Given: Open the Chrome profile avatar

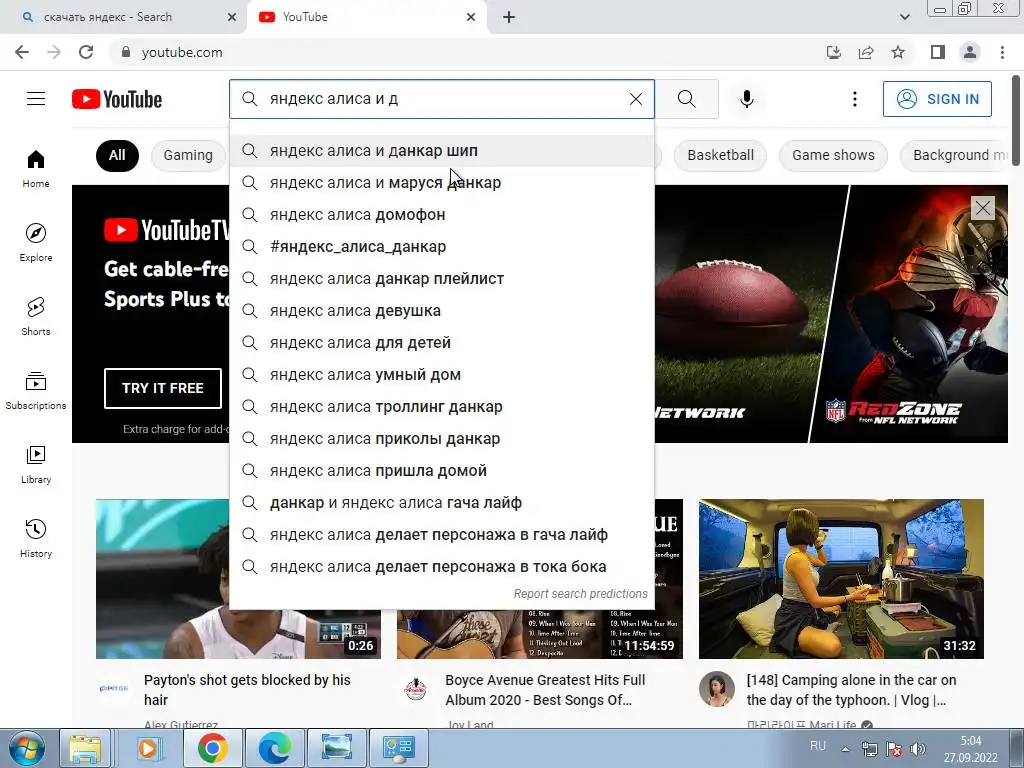Looking at the screenshot, I should [x=970, y=52].
